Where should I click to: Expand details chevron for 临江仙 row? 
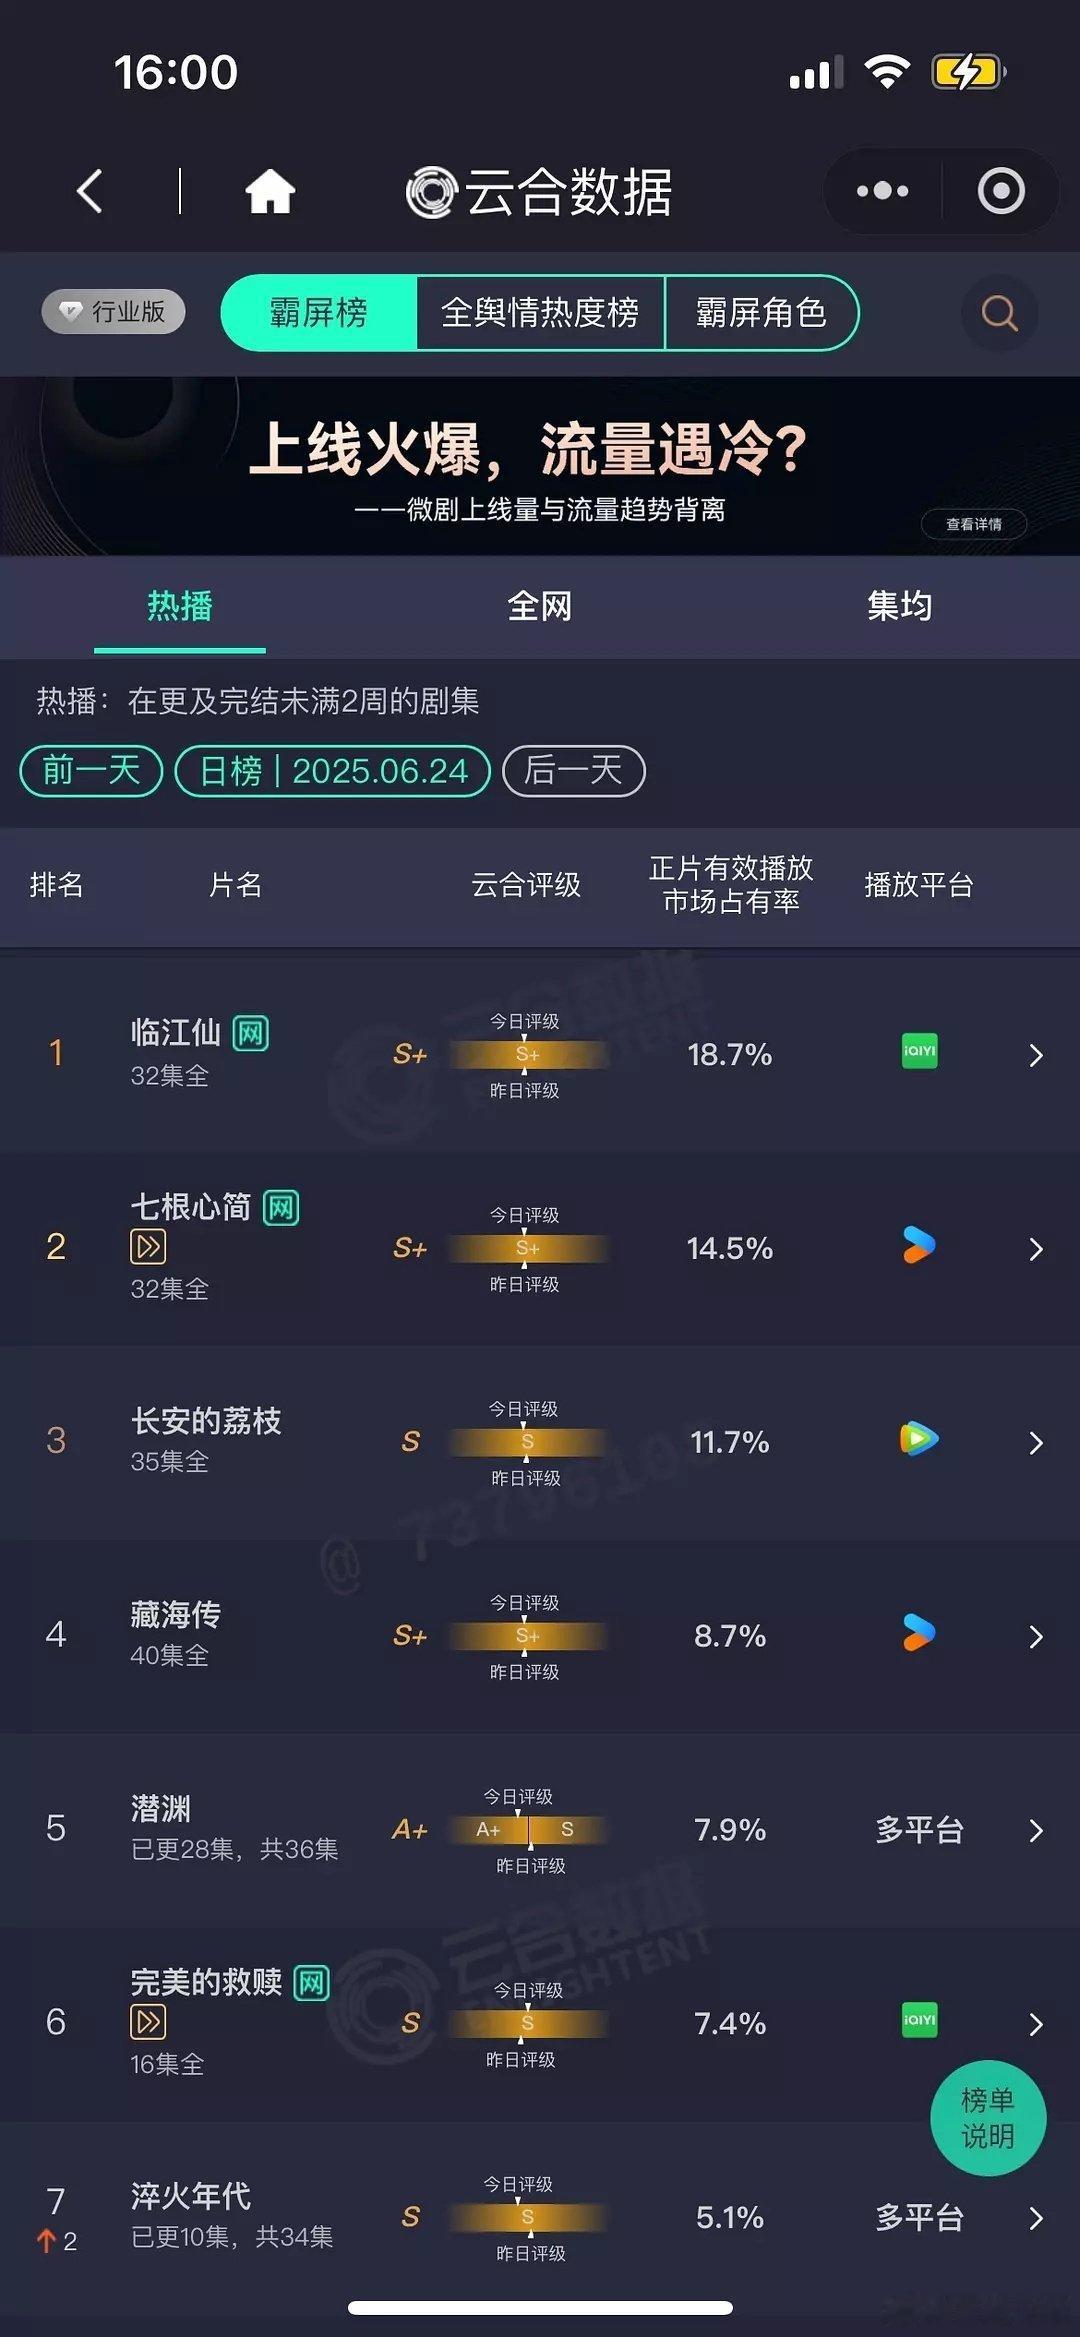pyautogui.click(x=1036, y=1055)
